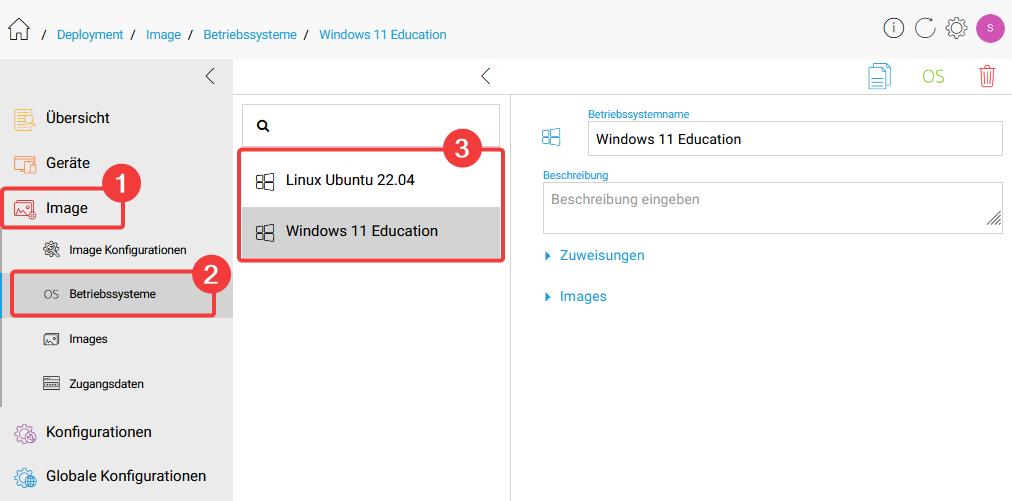Open the Betriebssysteme breadcrumb link
Viewport: 1012px width, 501px height.
pos(250,35)
